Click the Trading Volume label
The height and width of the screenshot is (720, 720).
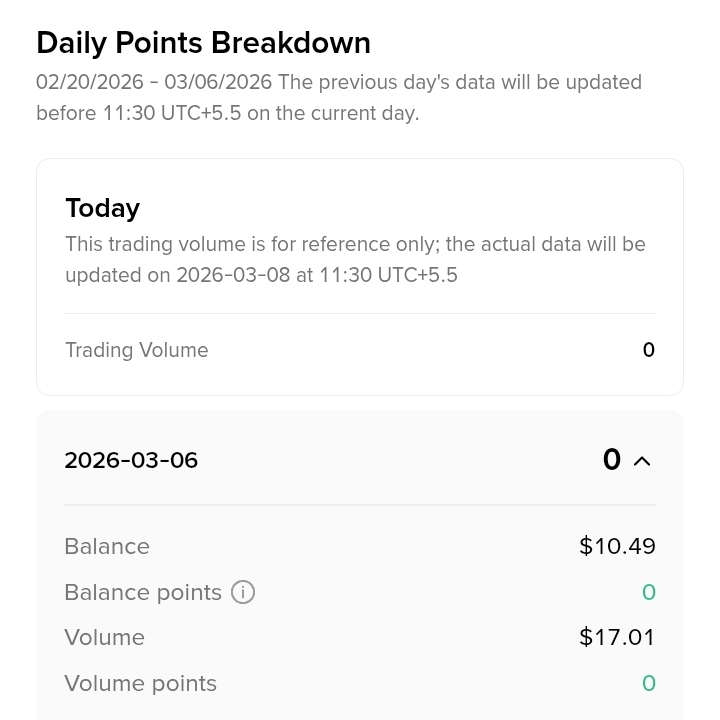(137, 350)
